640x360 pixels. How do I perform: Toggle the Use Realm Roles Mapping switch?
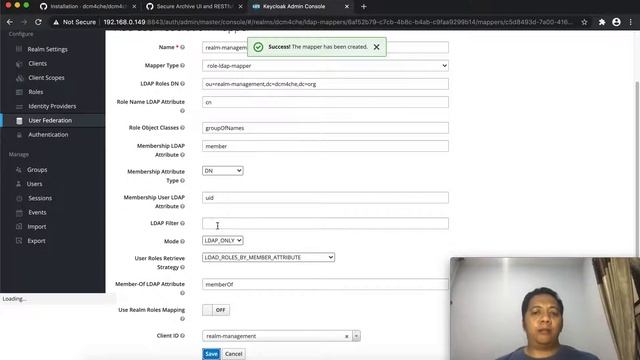pos(216,310)
